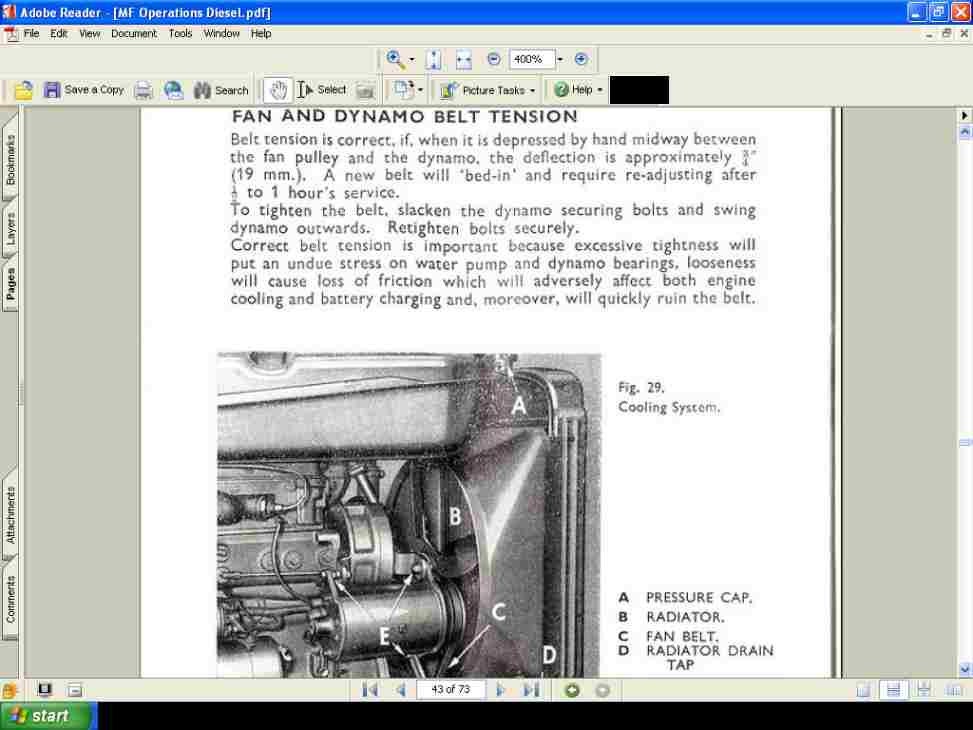Activate the Select text tool
Screen dimensions: 973x730
tap(321, 90)
